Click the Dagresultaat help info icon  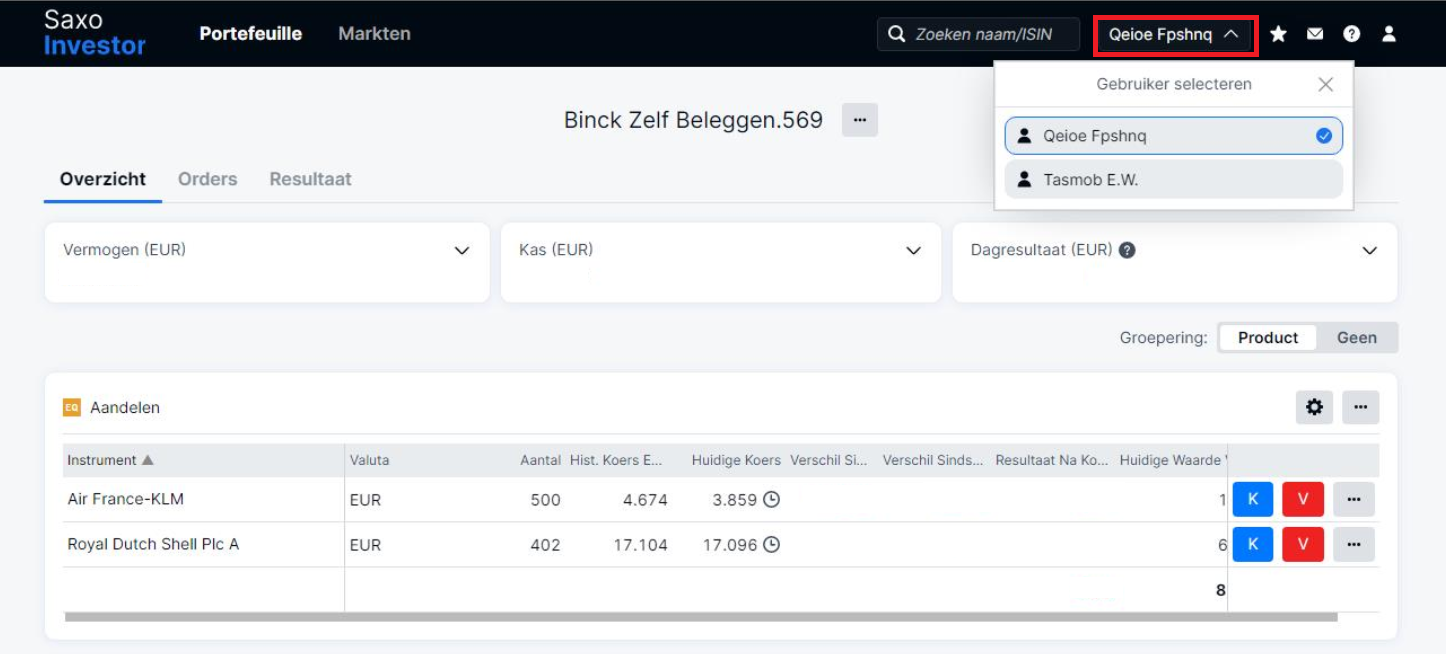click(x=1127, y=250)
